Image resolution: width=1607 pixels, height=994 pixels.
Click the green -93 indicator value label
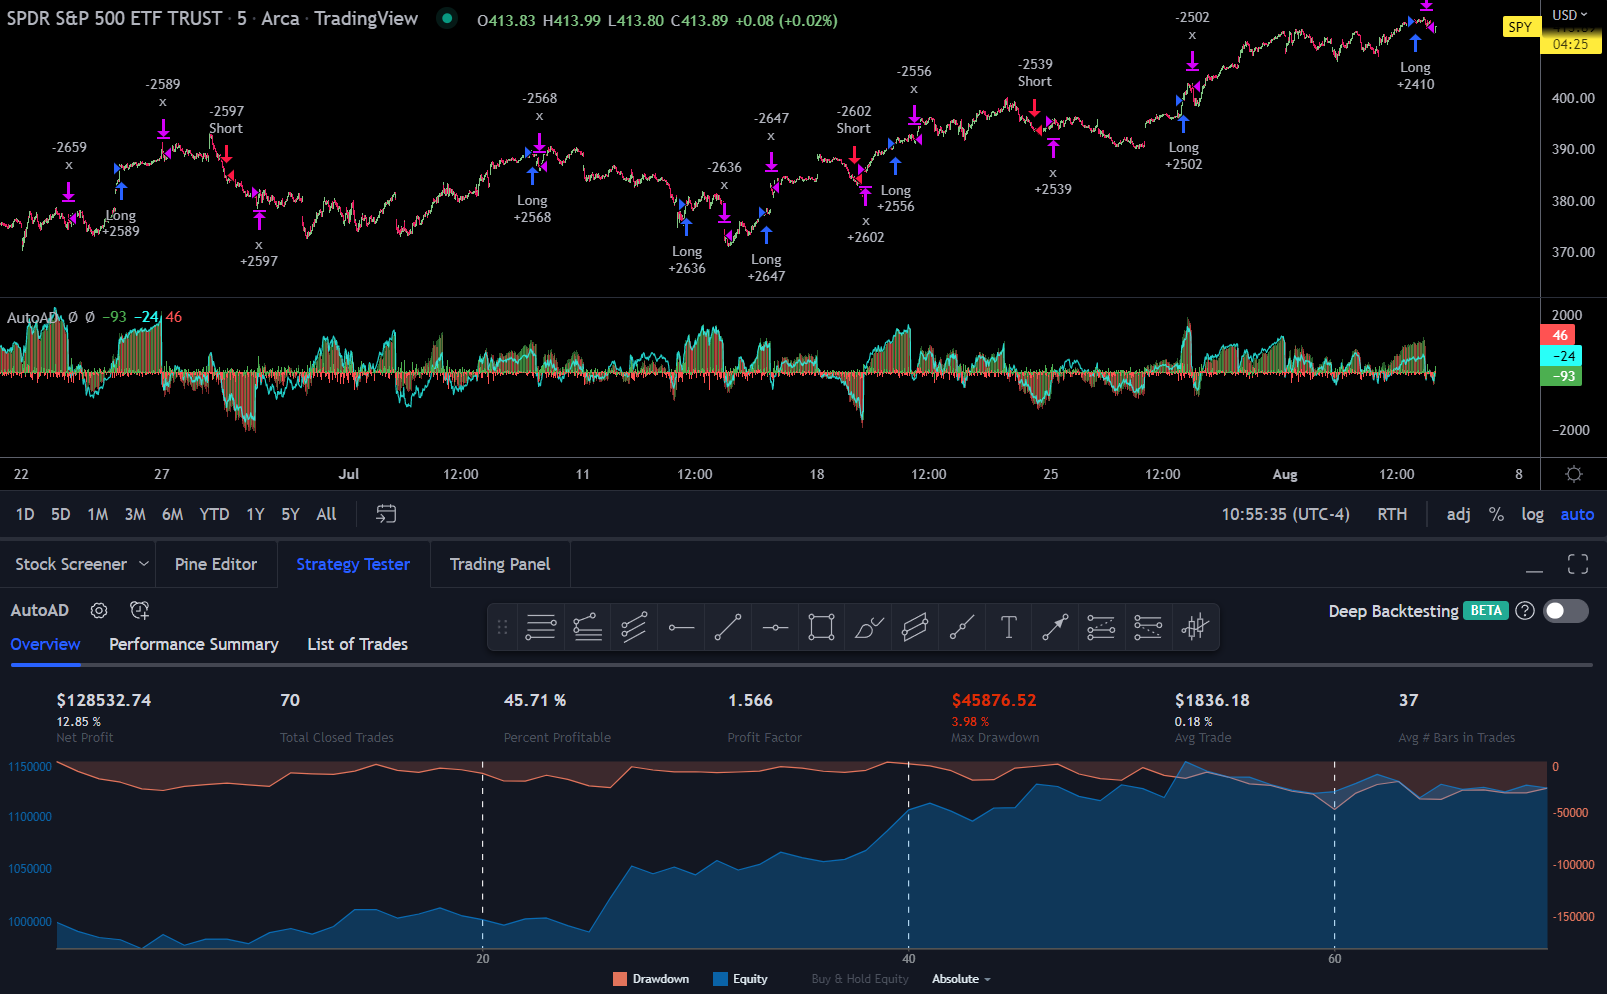[1561, 376]
